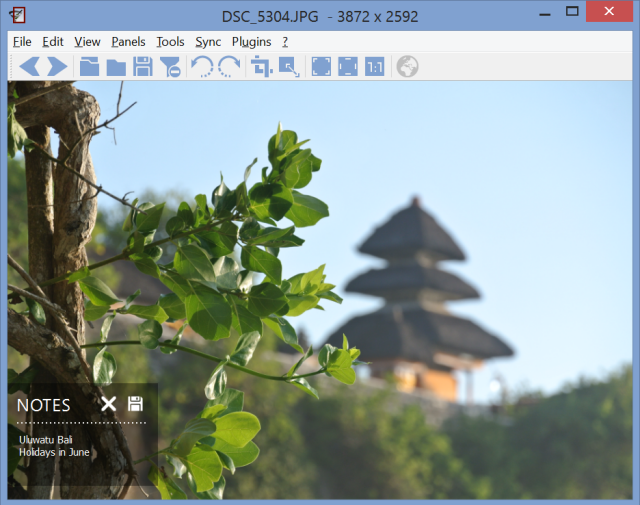The image size is (640, 505).
Task: Open the resize image tool
Action: pyautogui.click(x=289, y=66)
